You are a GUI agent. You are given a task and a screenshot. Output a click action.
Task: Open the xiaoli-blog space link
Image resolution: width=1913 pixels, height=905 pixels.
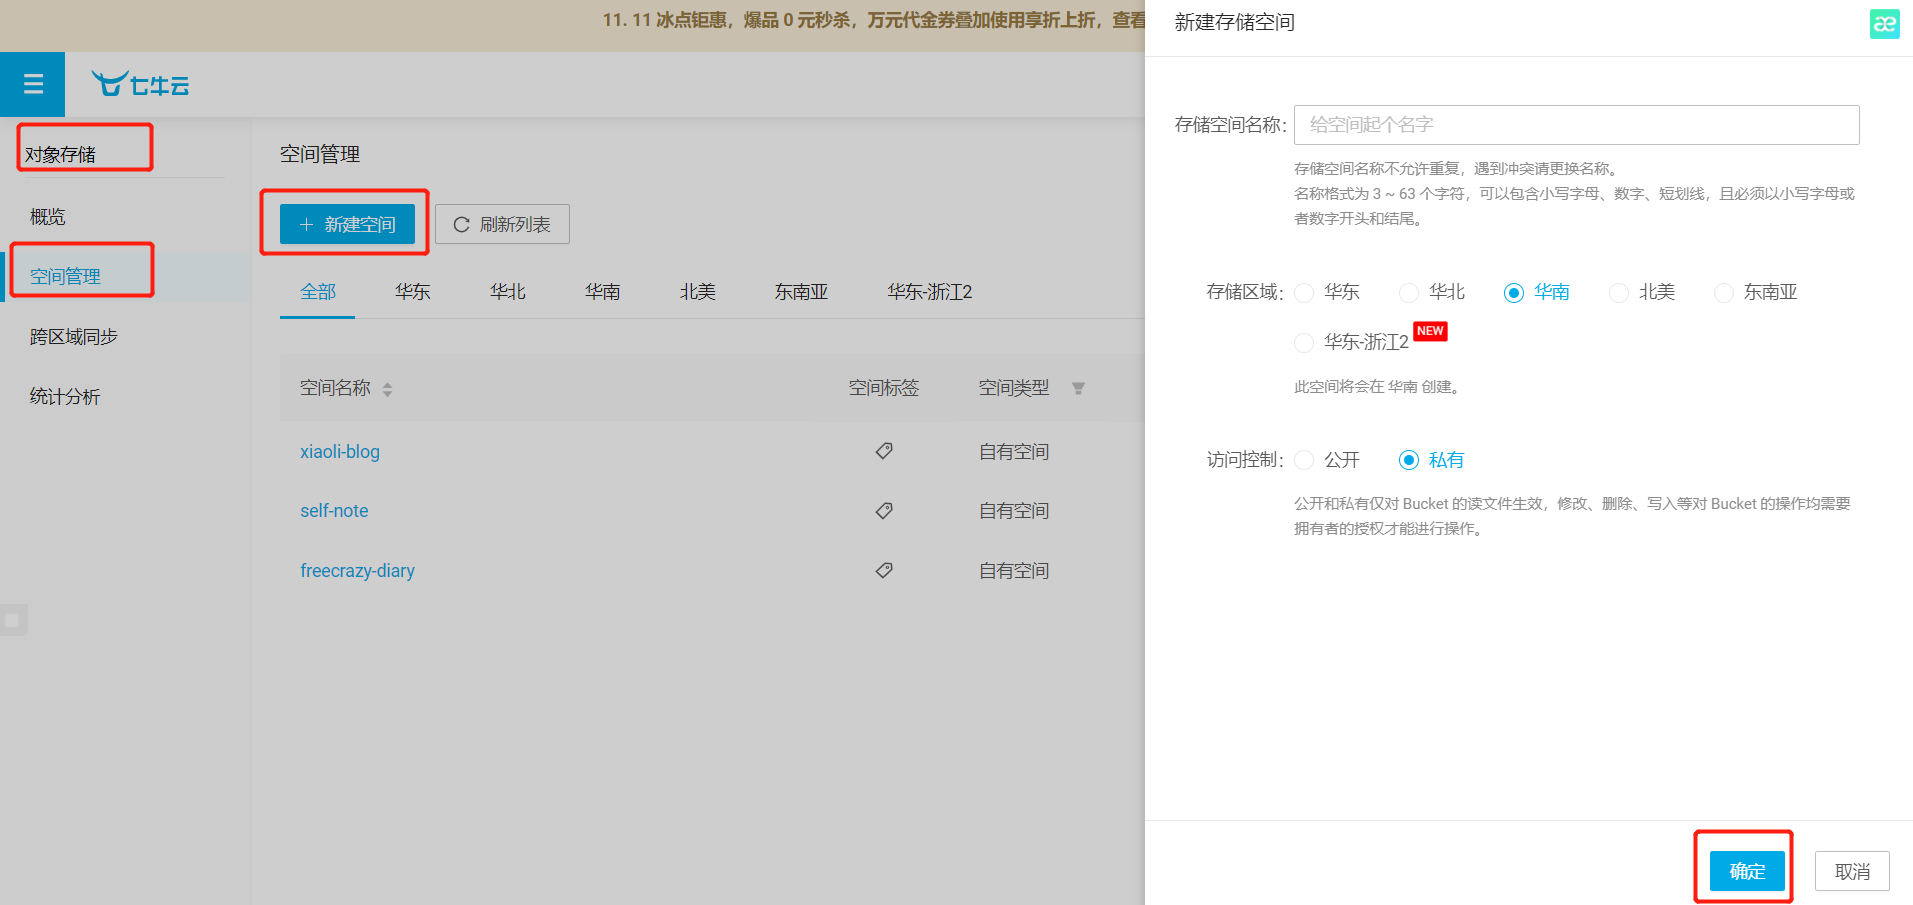[340, 452]
